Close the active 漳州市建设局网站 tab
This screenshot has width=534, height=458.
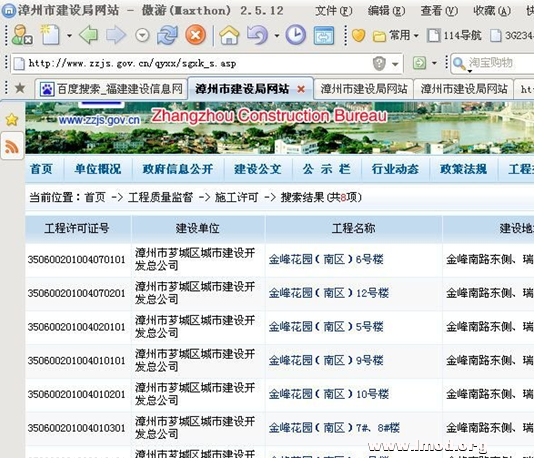click(301, 89)
